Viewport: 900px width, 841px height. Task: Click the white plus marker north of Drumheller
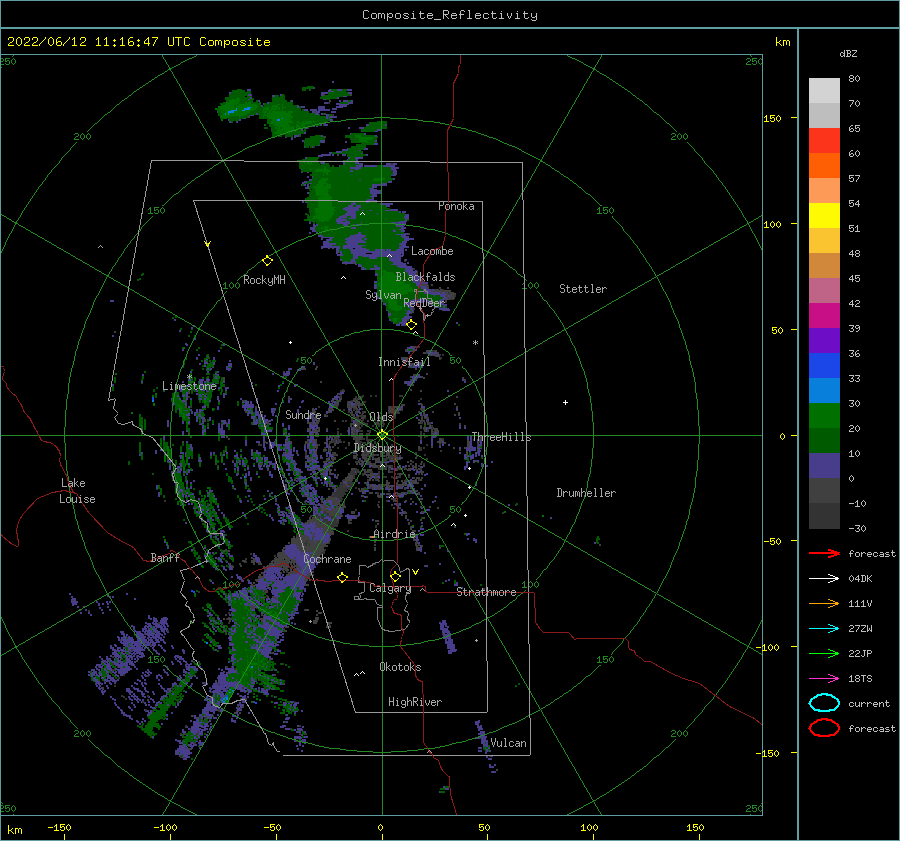(x=565, y=402)
